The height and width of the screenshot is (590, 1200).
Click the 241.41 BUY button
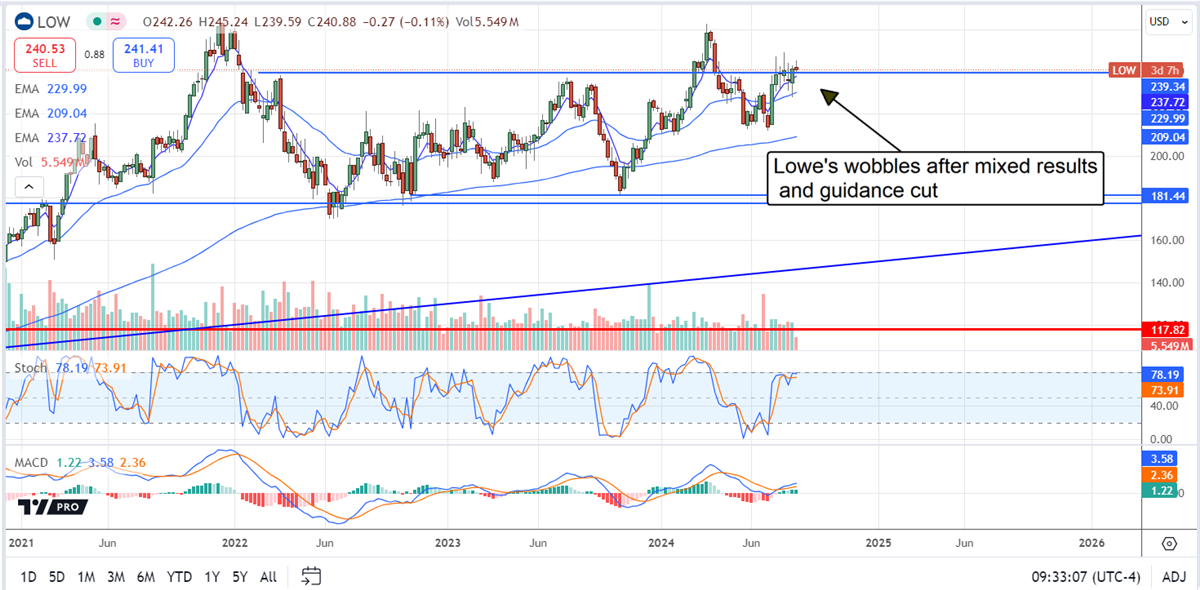(144, 54)
